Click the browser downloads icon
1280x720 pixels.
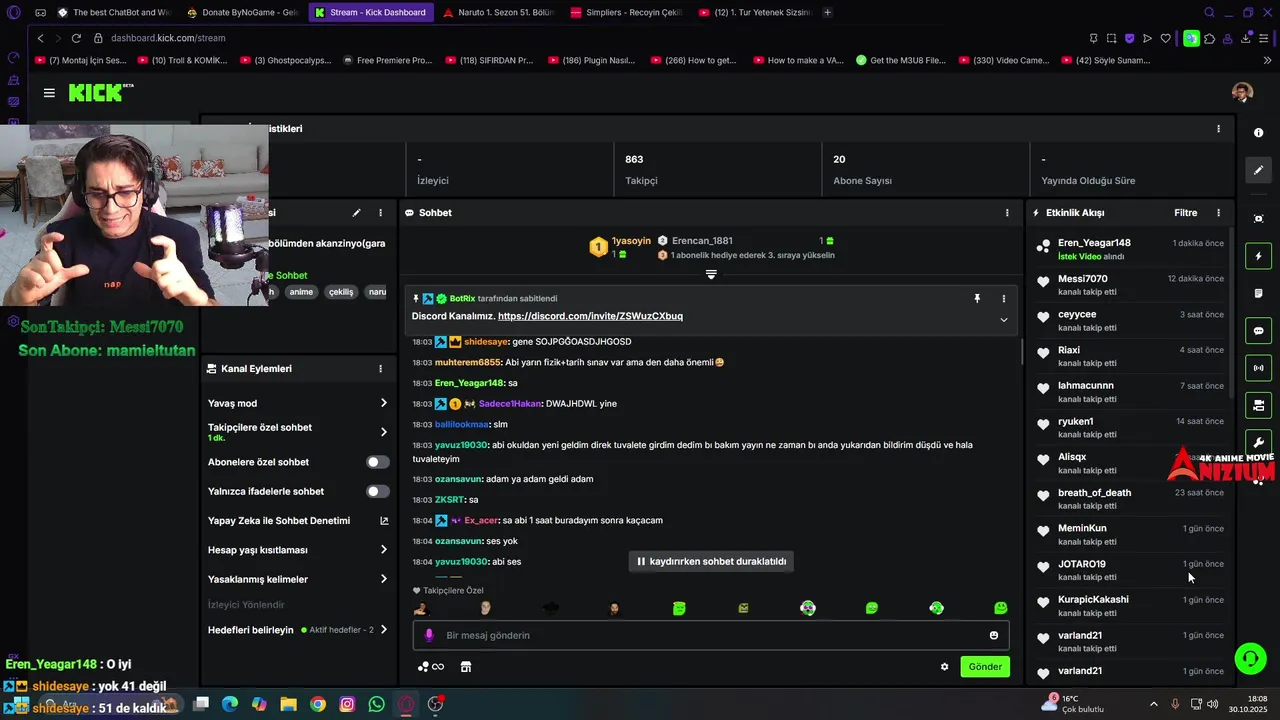1246,38
